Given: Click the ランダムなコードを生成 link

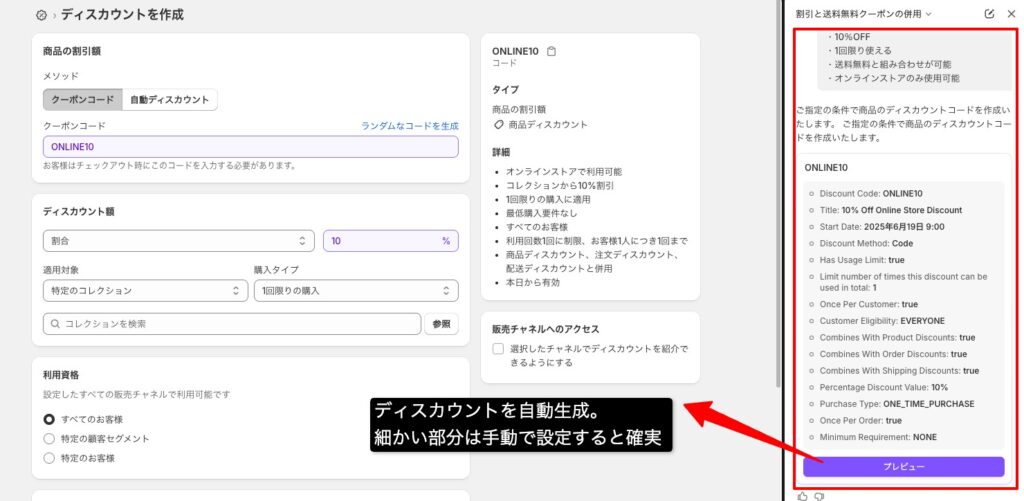Looking at the screenshot, I should [x=409, y=126].
